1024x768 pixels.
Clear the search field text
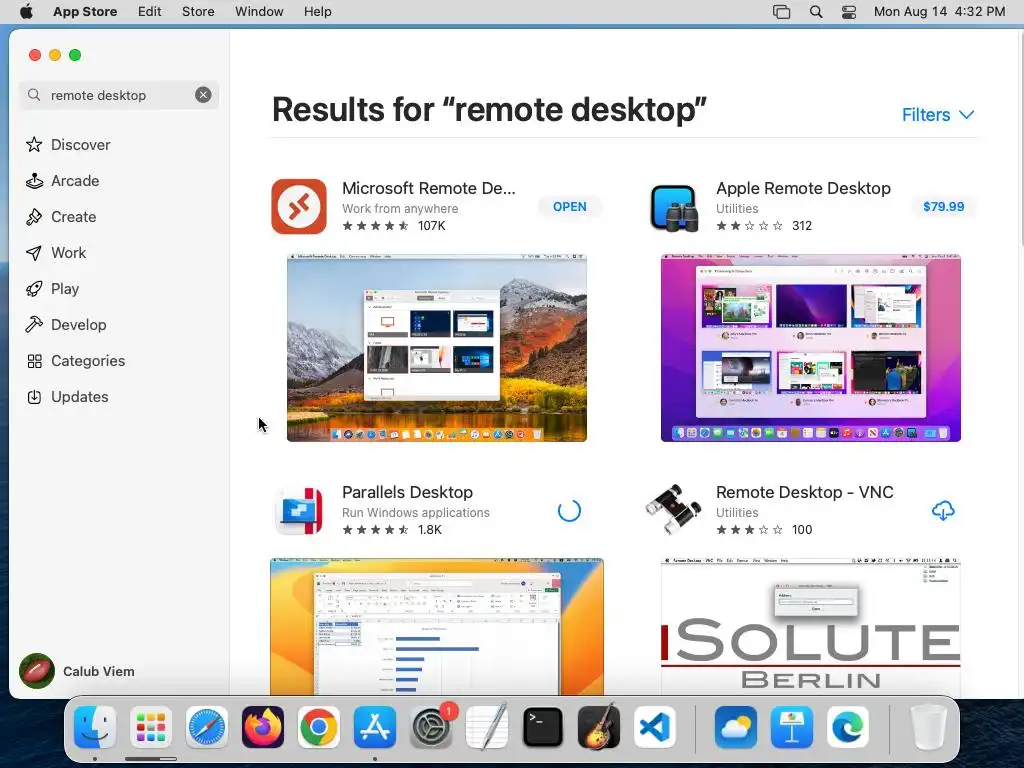(203, 95)
